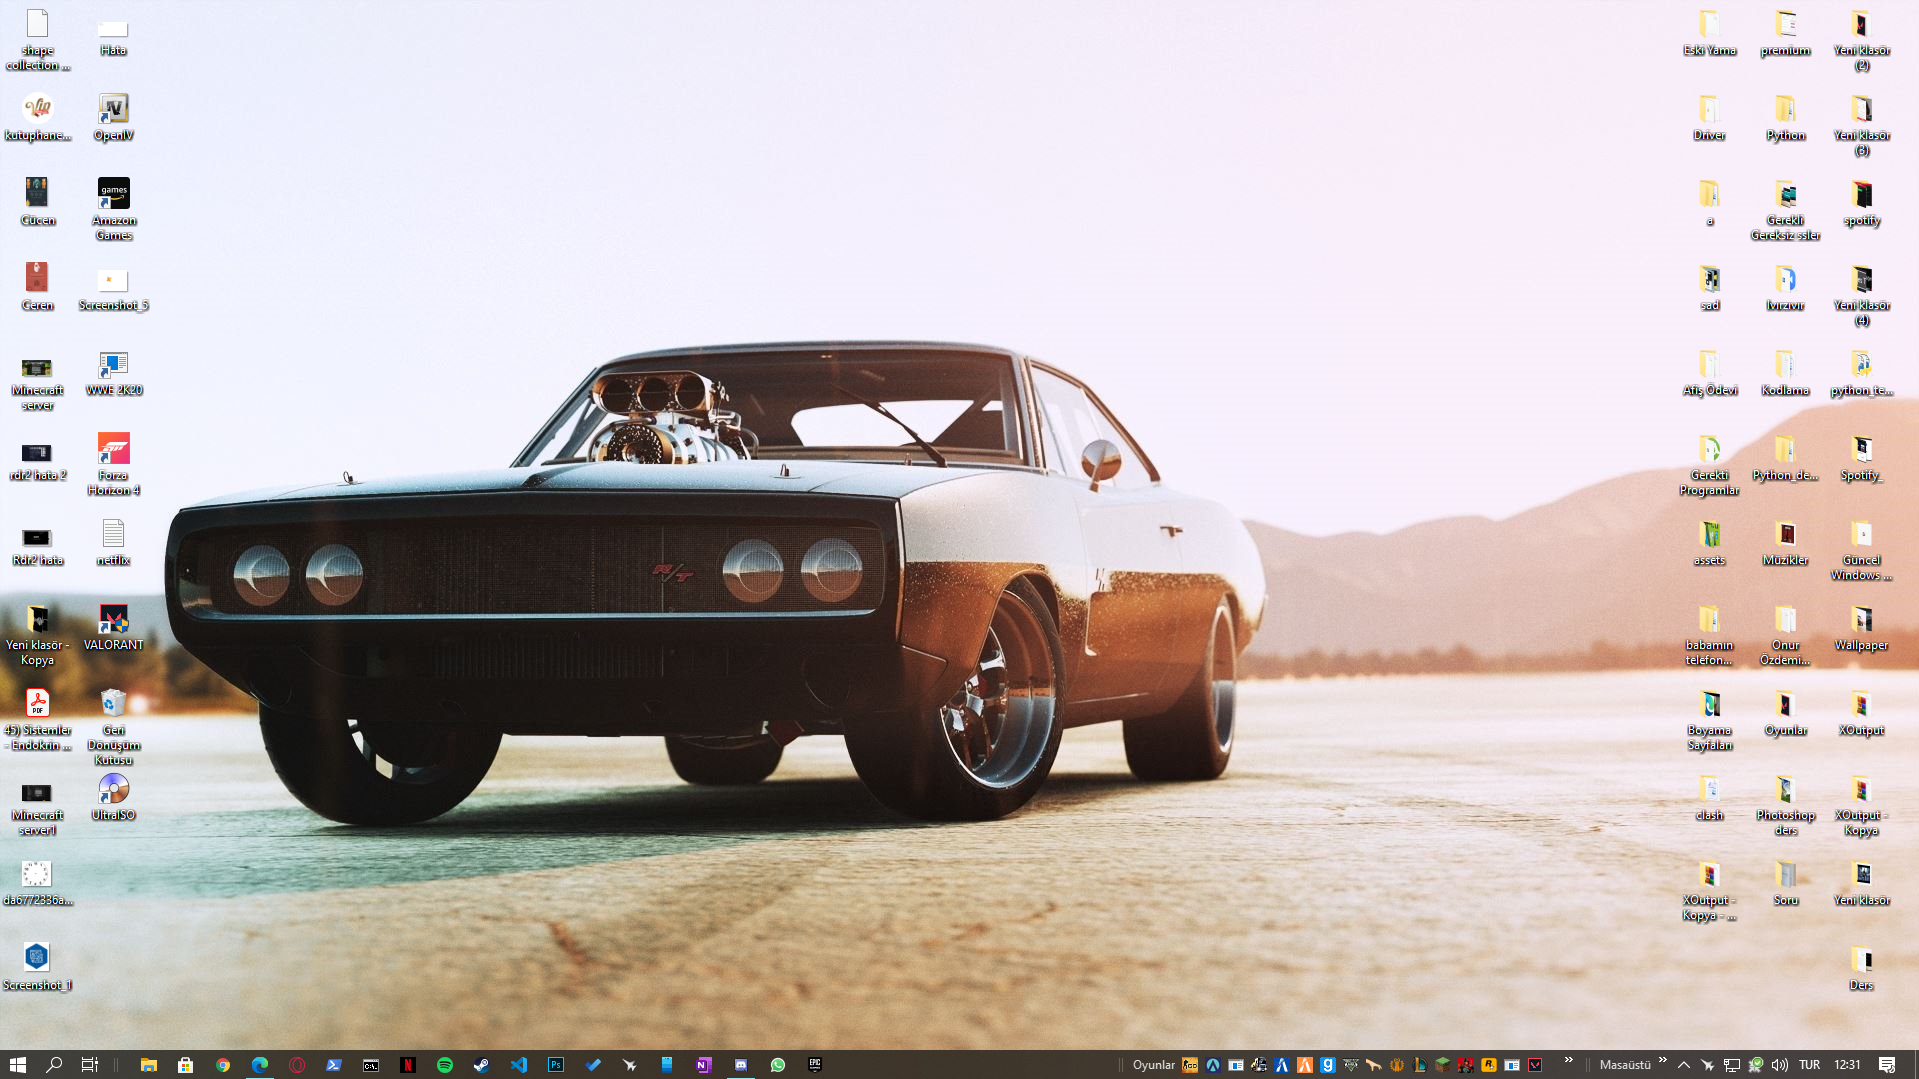Open Visual Studio Code on the taskbar
Image resolution: width=1919 pixels, height=1079 pixels.
pyautogui.click(x=518, y=1064)
